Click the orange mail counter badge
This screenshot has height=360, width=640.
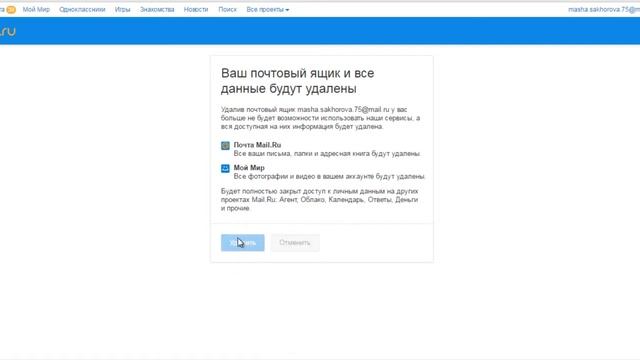tap(11, 9)
